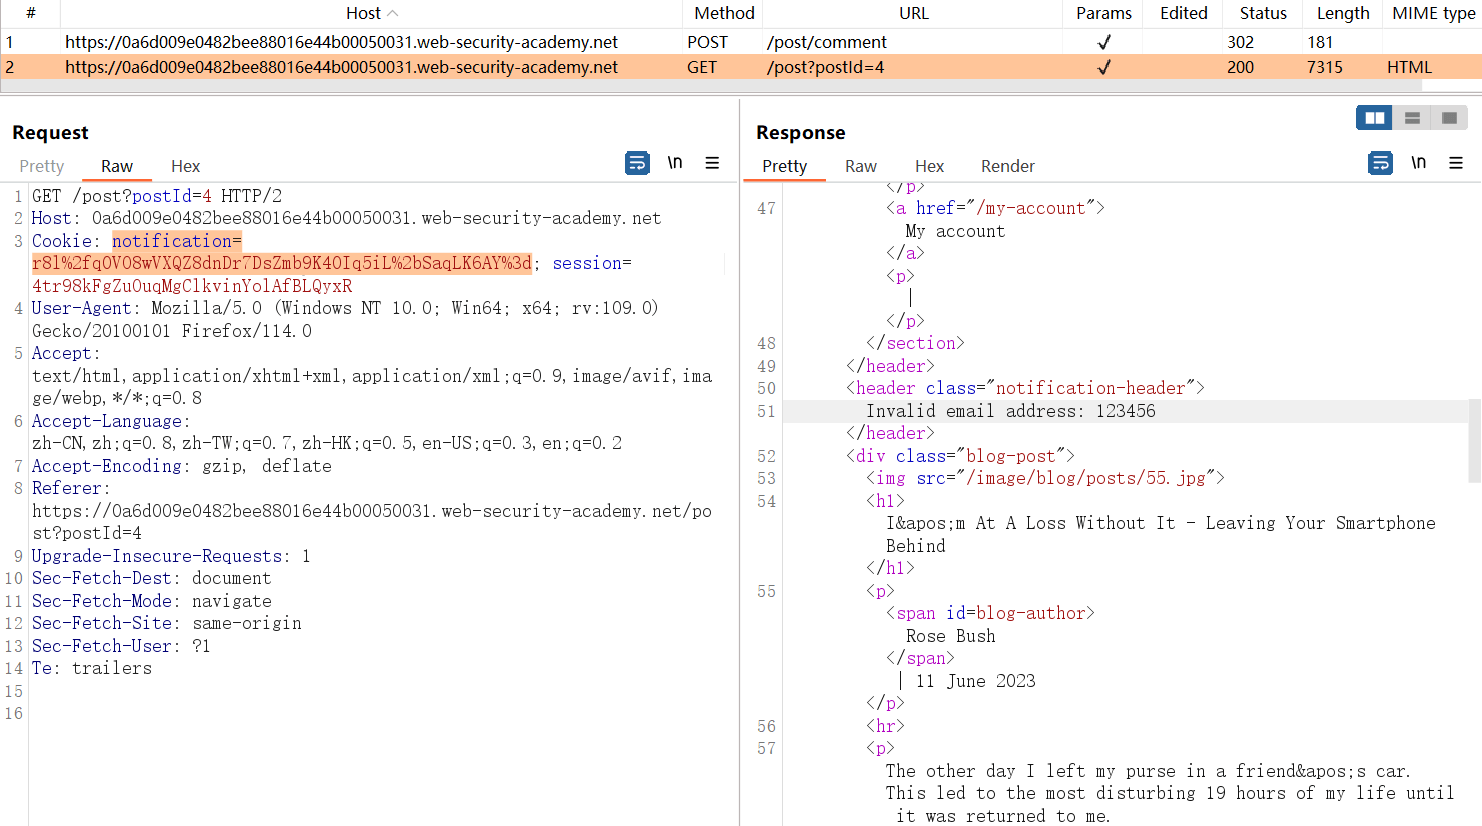Image resolution: width=1482 pixels, height=826 pixels.
Task: Open Request panel options hamburger menu
Action: click(712, 163)
